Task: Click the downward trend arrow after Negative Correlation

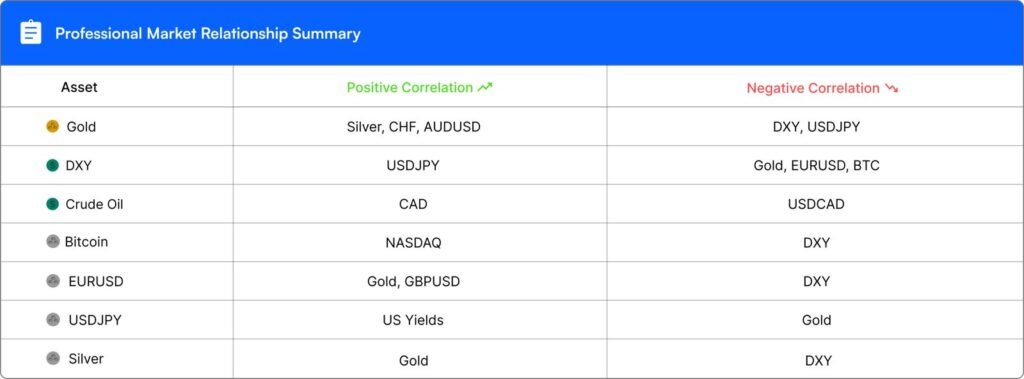Action: [x=891, y=88]
